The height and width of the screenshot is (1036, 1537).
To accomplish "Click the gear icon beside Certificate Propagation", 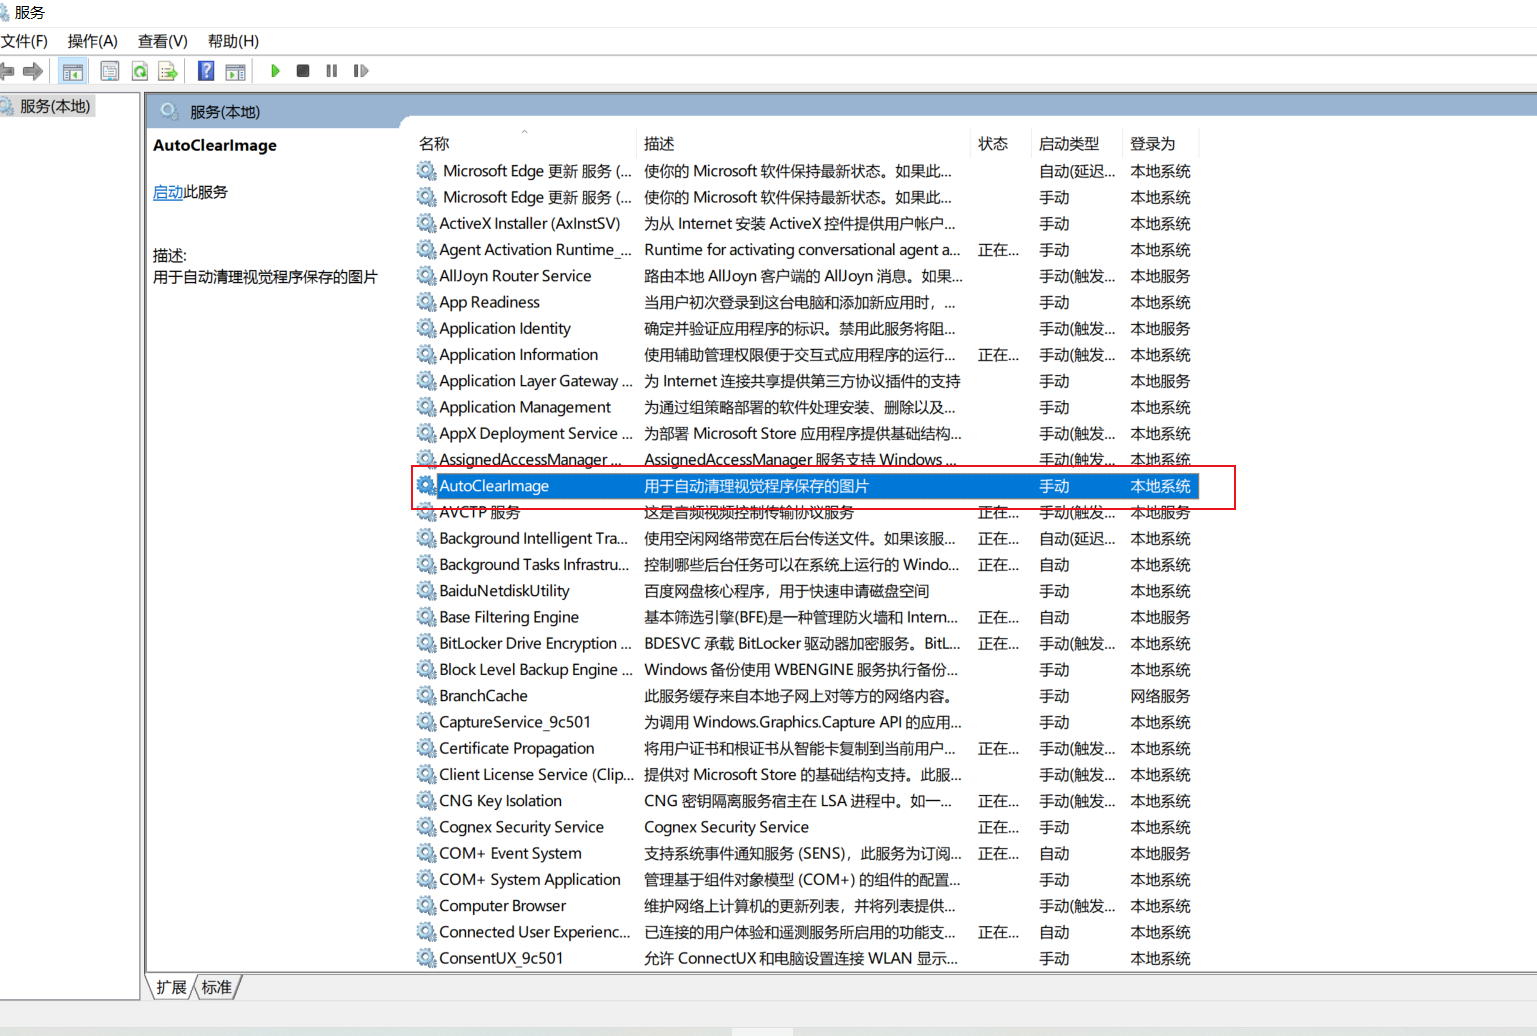I will (x=427, y=748).
